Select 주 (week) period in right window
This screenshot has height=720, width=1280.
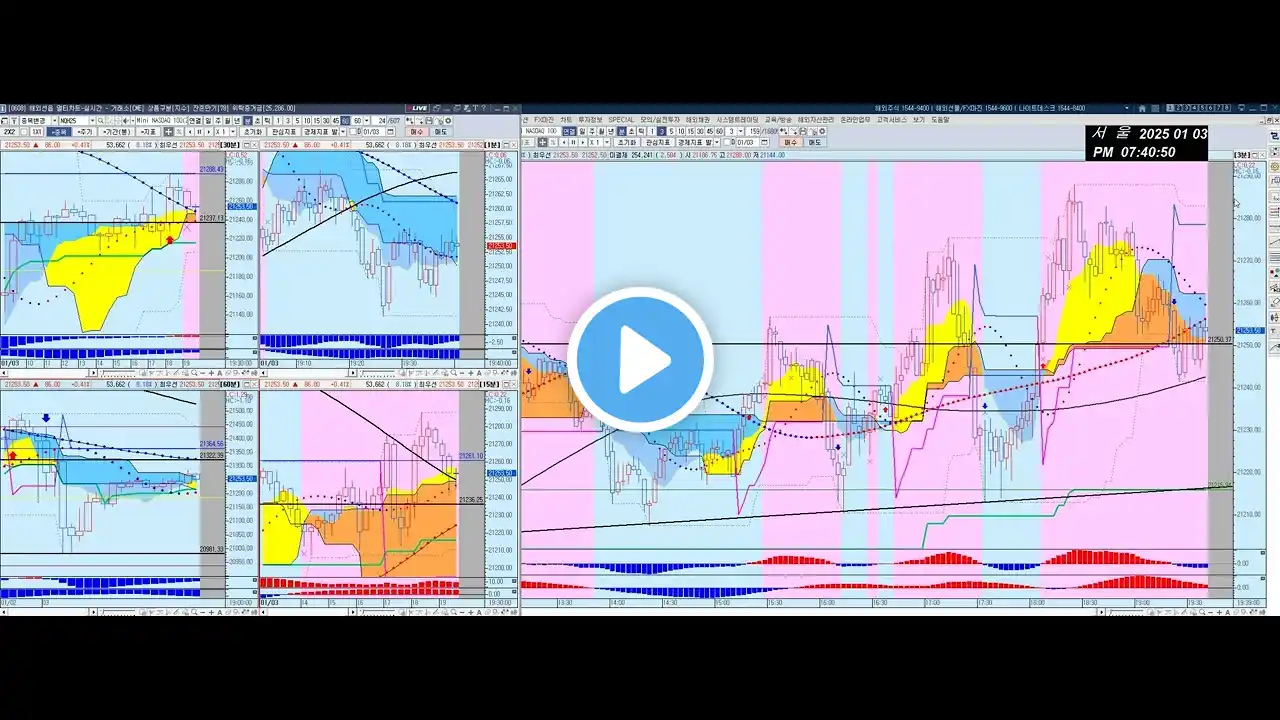coord(592,131)
